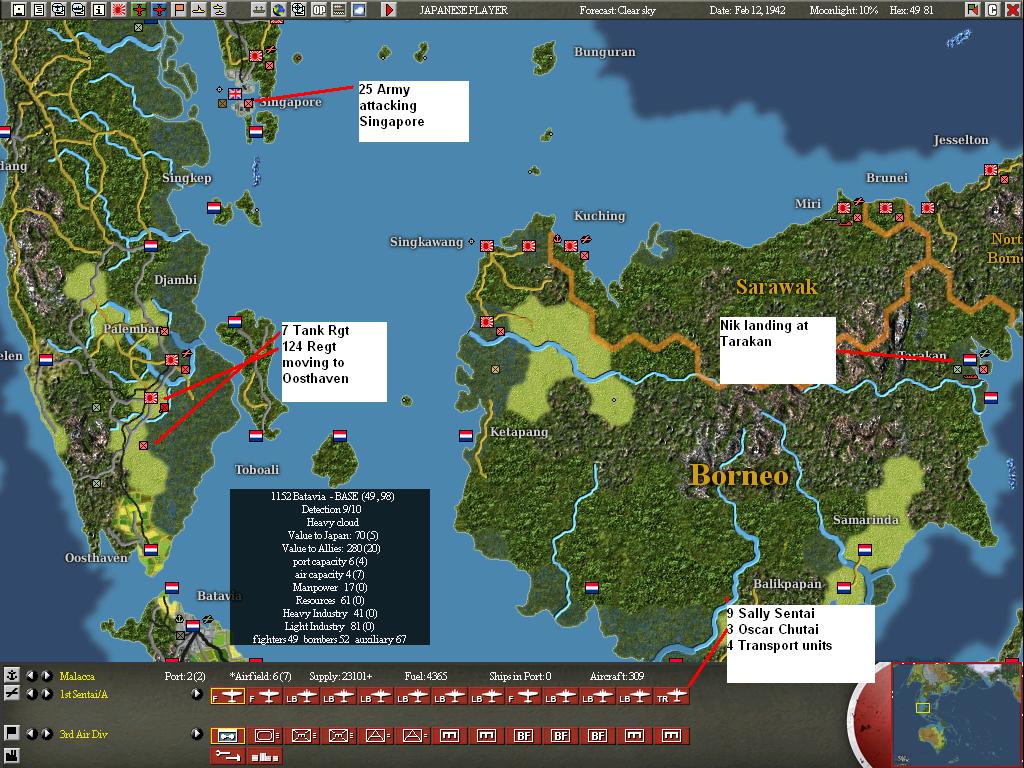Viewport: 1024px width, 768px height.
Task: Select the bar-chart unit icon in second row
Action: click(x=264, y=756)
